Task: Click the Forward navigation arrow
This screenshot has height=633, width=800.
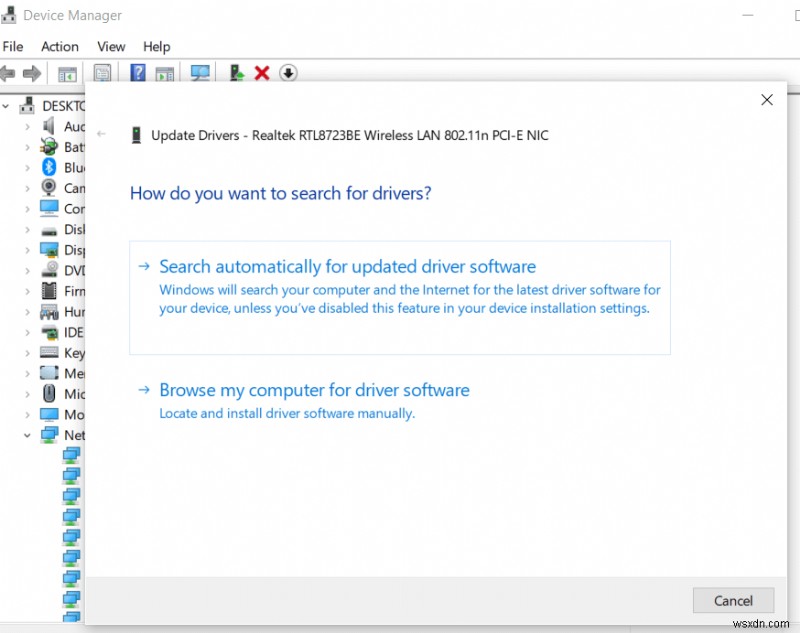Action: click(x=31, y=72)
